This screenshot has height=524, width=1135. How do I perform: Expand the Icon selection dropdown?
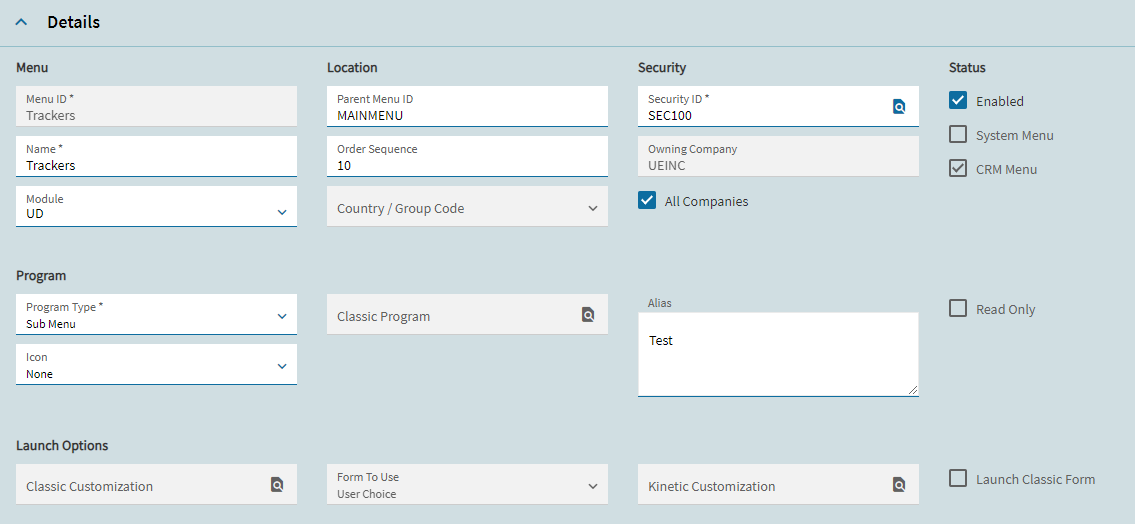[156, 364]
